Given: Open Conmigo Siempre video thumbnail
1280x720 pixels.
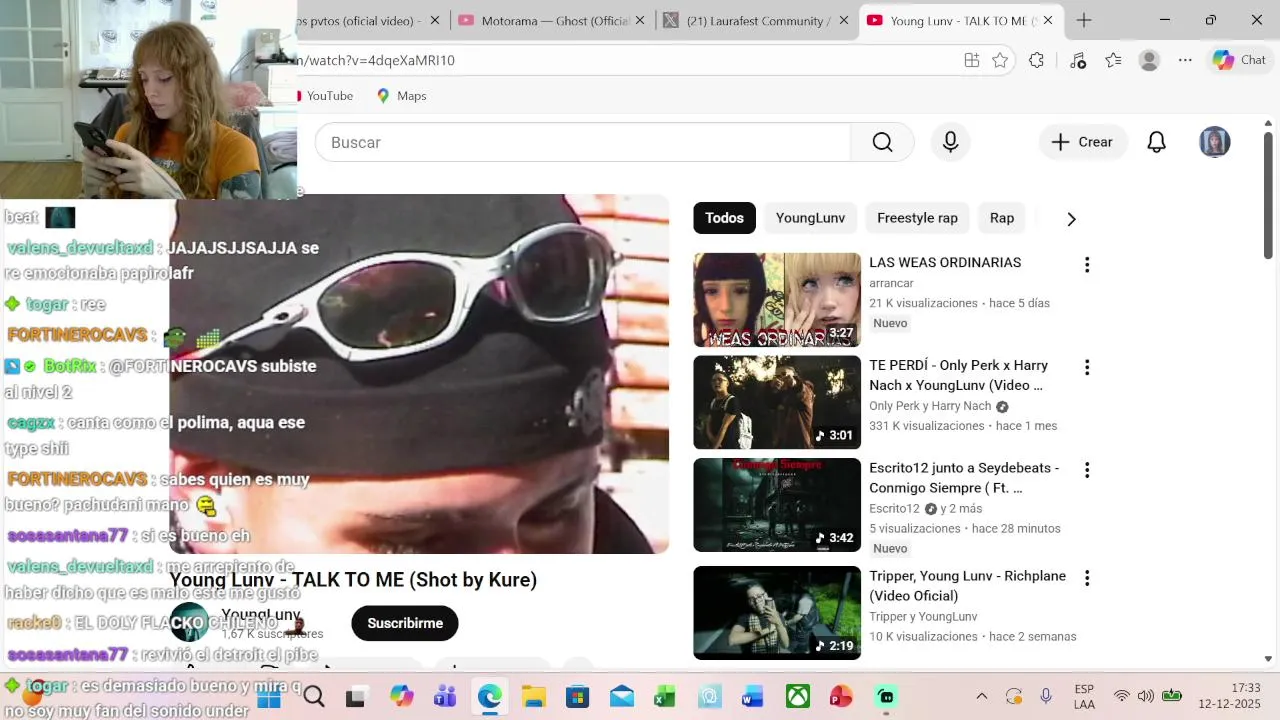Looking at the screenshot, I should pos(777,505).
